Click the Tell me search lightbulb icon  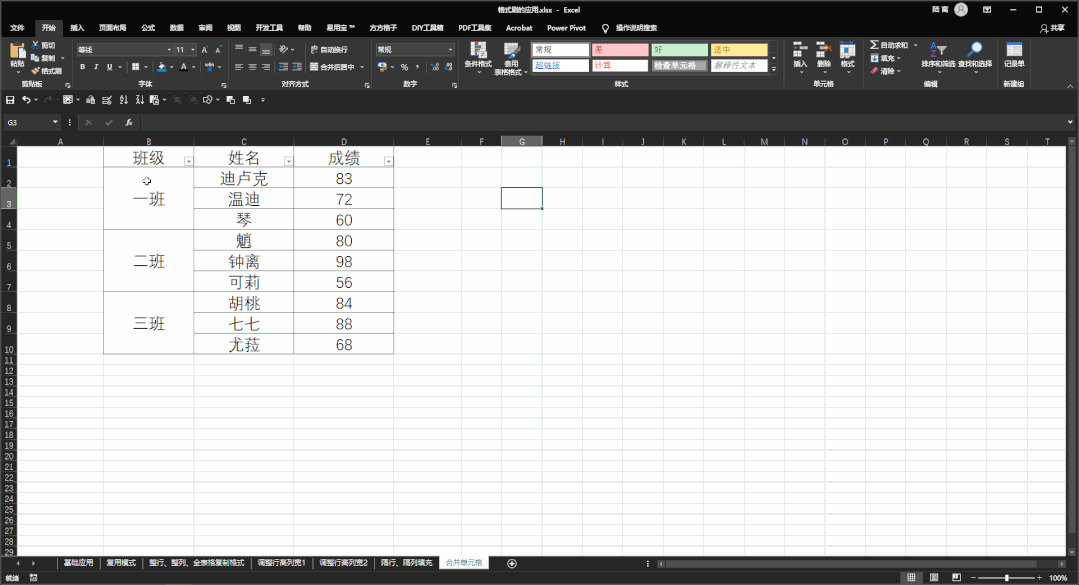tap(606, 28)
